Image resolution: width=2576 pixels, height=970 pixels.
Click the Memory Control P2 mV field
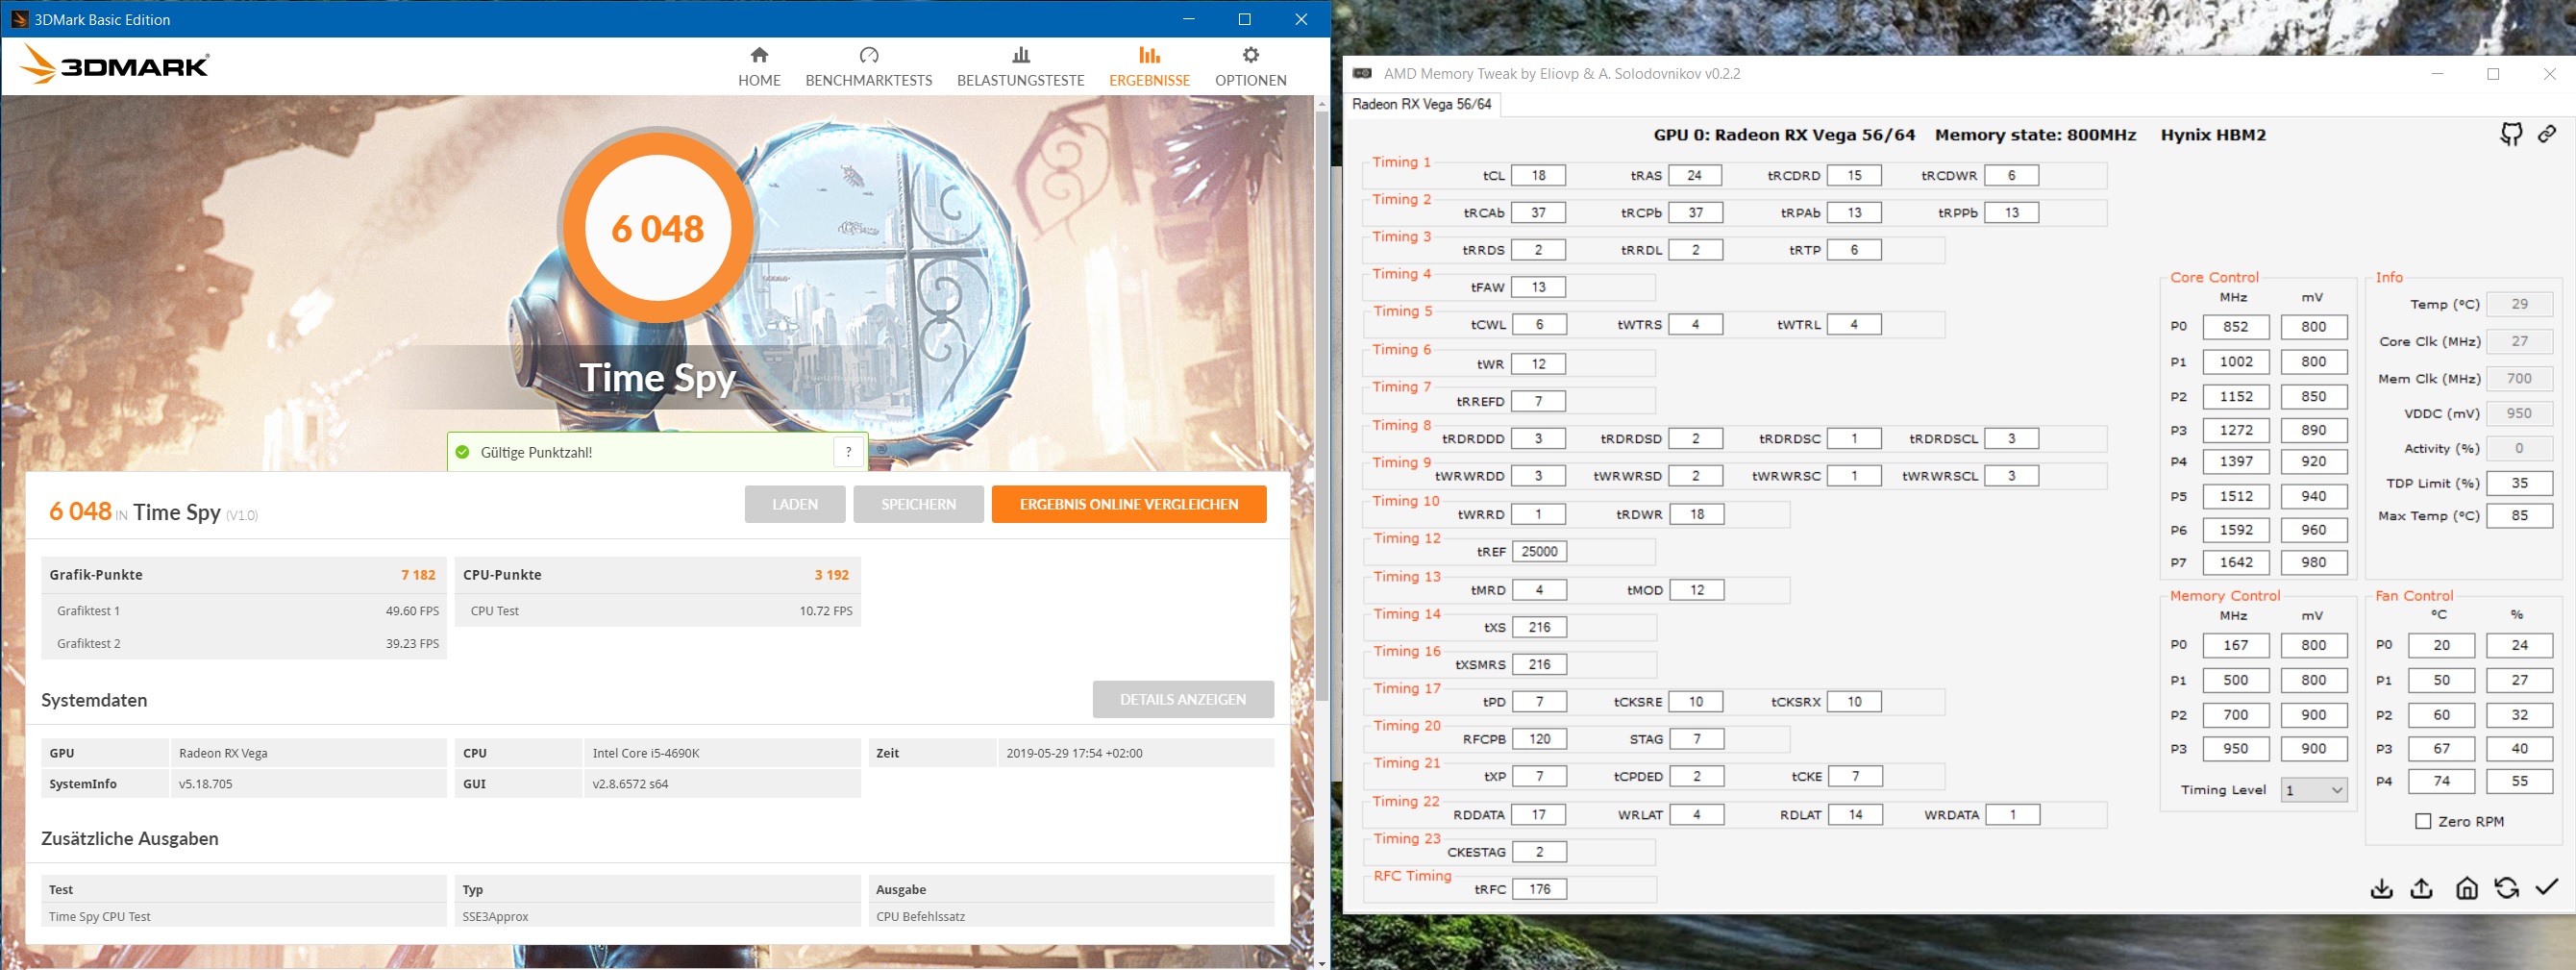[2313, 715]
